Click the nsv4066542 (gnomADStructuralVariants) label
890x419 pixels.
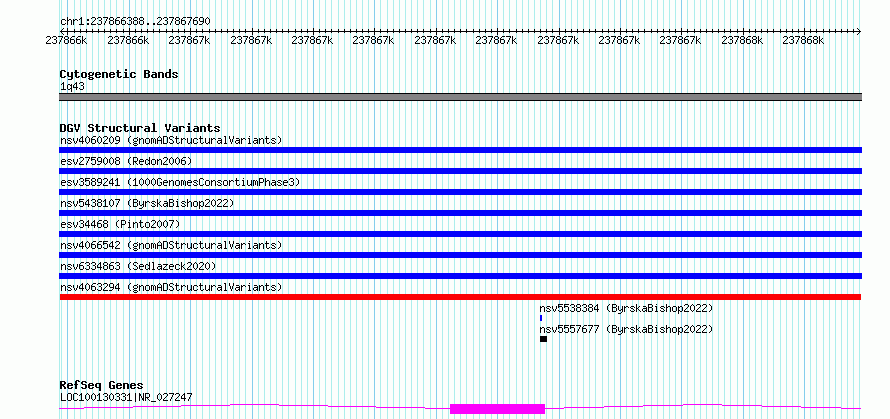[x=171, y=245]
